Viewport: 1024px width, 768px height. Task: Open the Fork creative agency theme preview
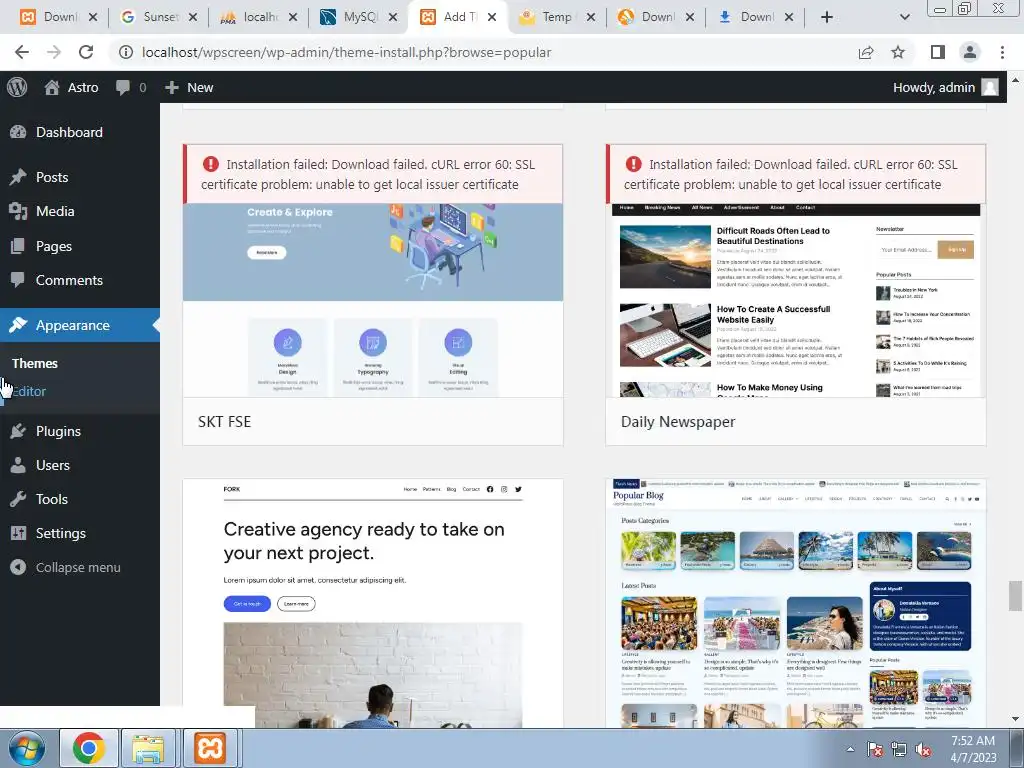coord(373,603)
